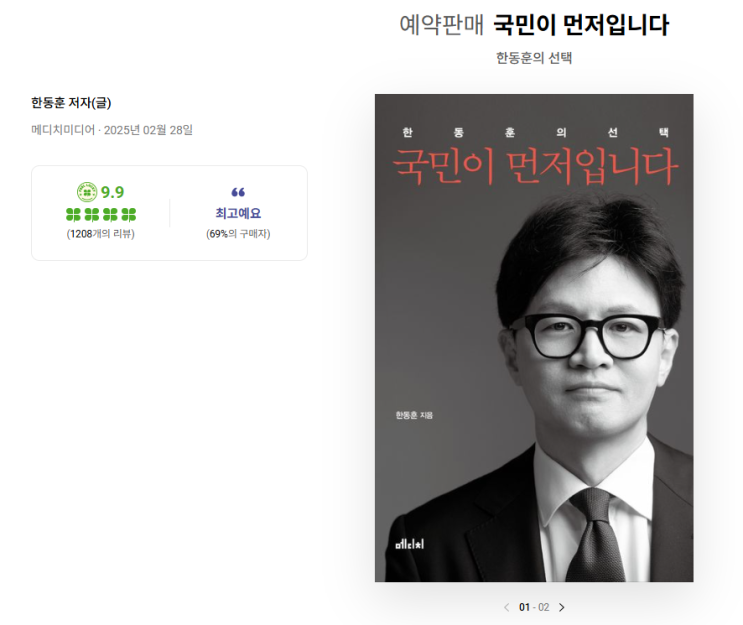Click the book title 국민이 먼저입니다 heading

click(x=581, y=25)
